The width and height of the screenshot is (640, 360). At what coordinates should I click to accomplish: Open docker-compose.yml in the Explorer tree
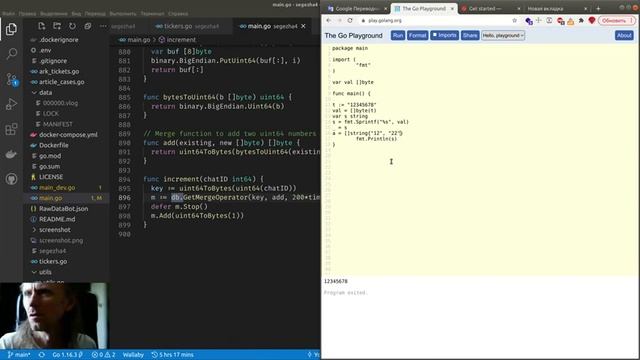pos(68,135)
